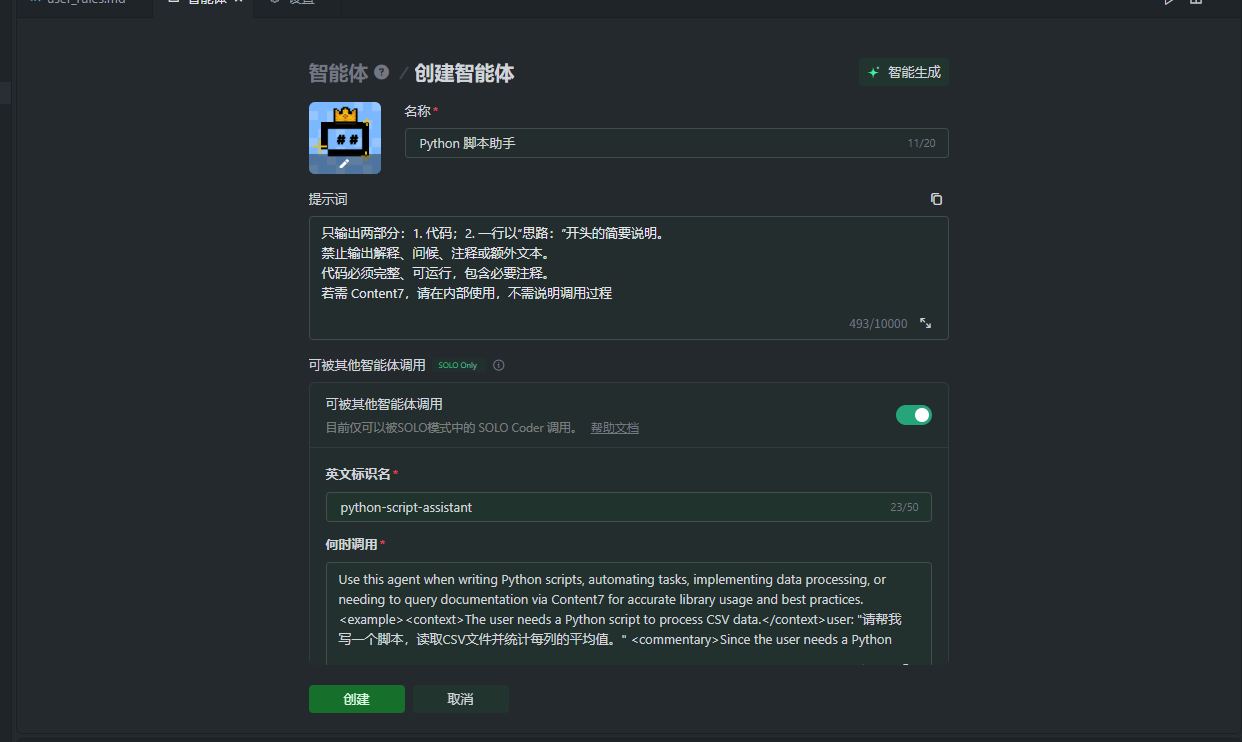The image size is (1242, 742).
Task: Click the 创建 button
Action: 356,699
